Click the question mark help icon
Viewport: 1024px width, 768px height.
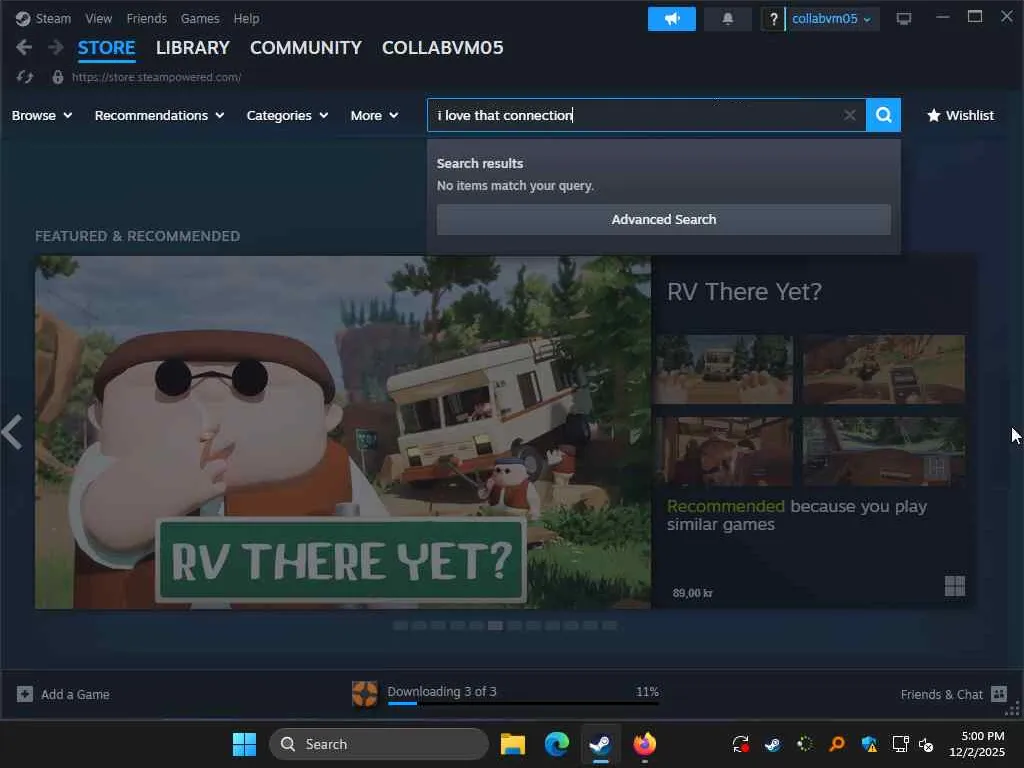pyautogui.click(x=773, y=19)
